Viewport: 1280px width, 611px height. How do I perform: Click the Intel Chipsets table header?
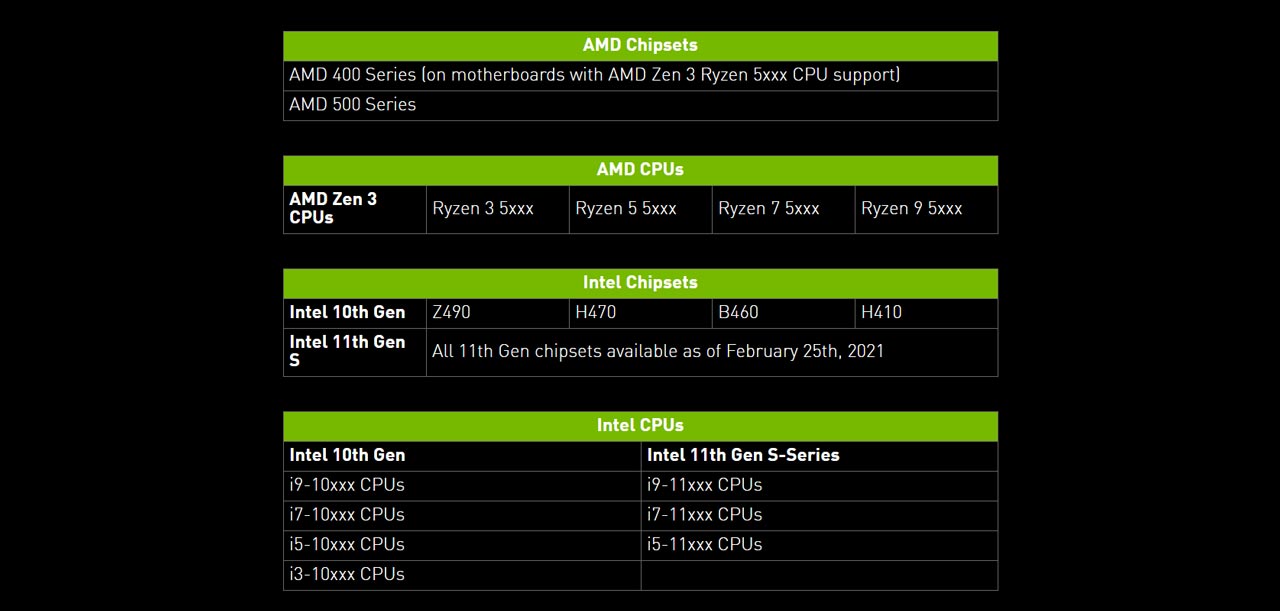point(640,282)
